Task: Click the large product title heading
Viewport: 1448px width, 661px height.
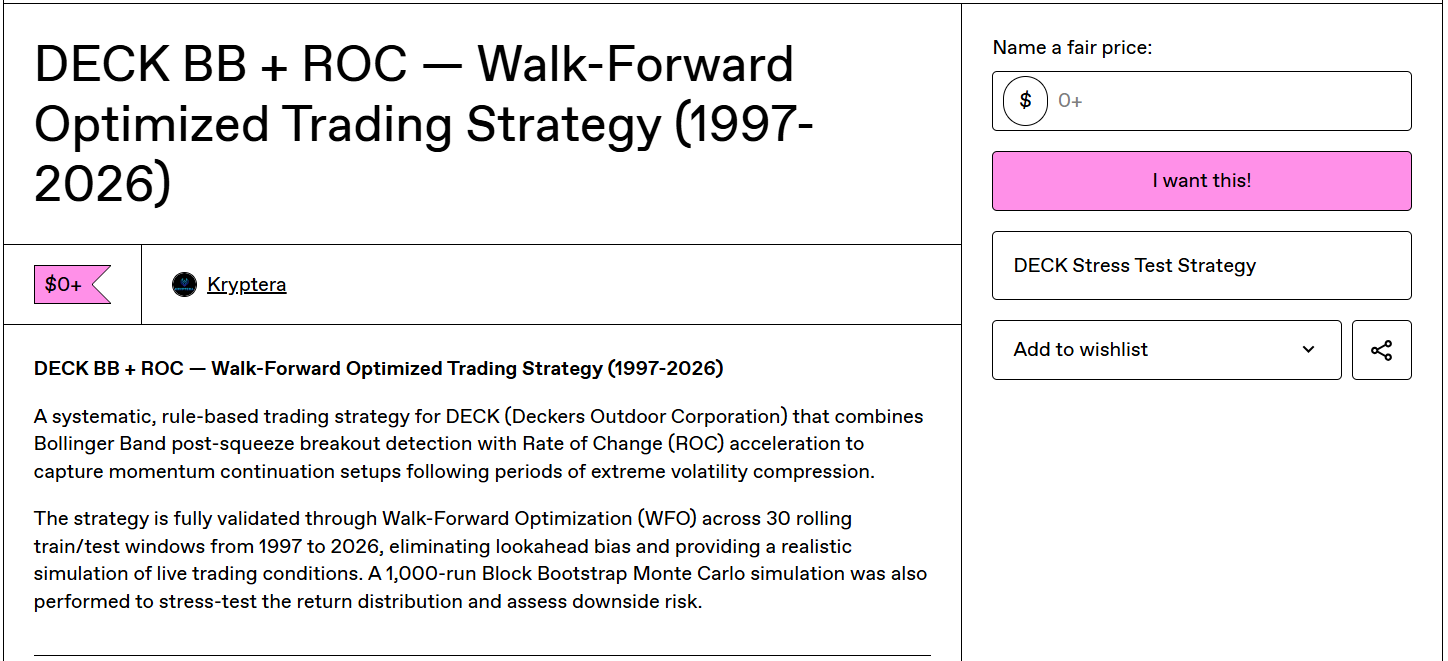Action: (425, 124)
